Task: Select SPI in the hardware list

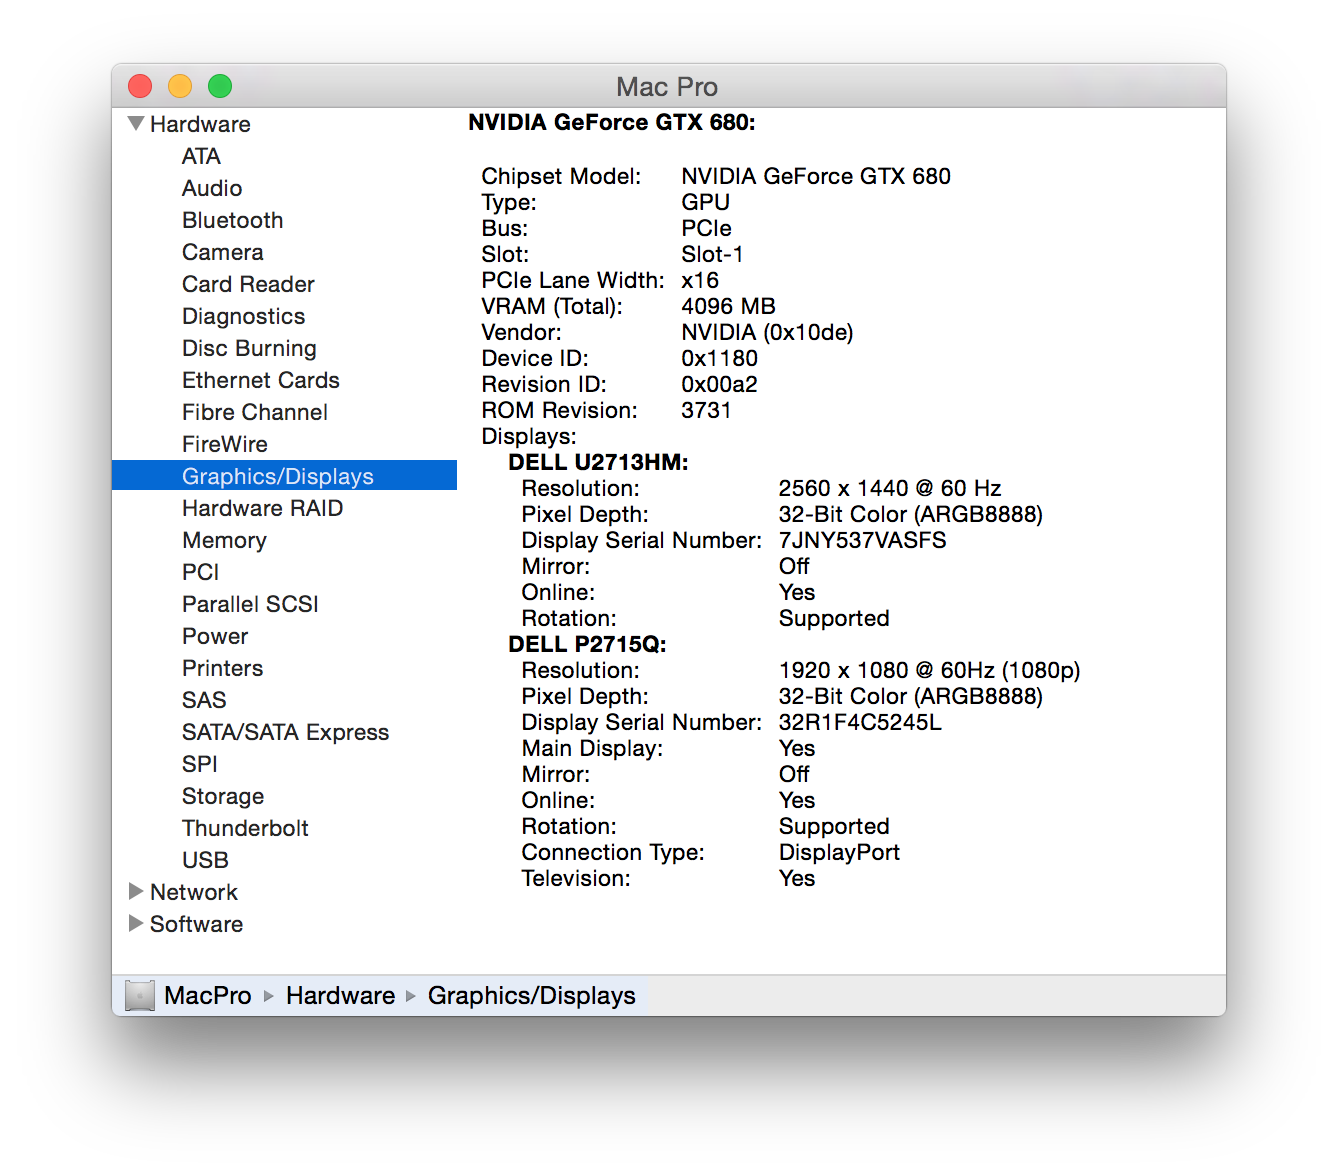Action: click(x=199, y=764)
